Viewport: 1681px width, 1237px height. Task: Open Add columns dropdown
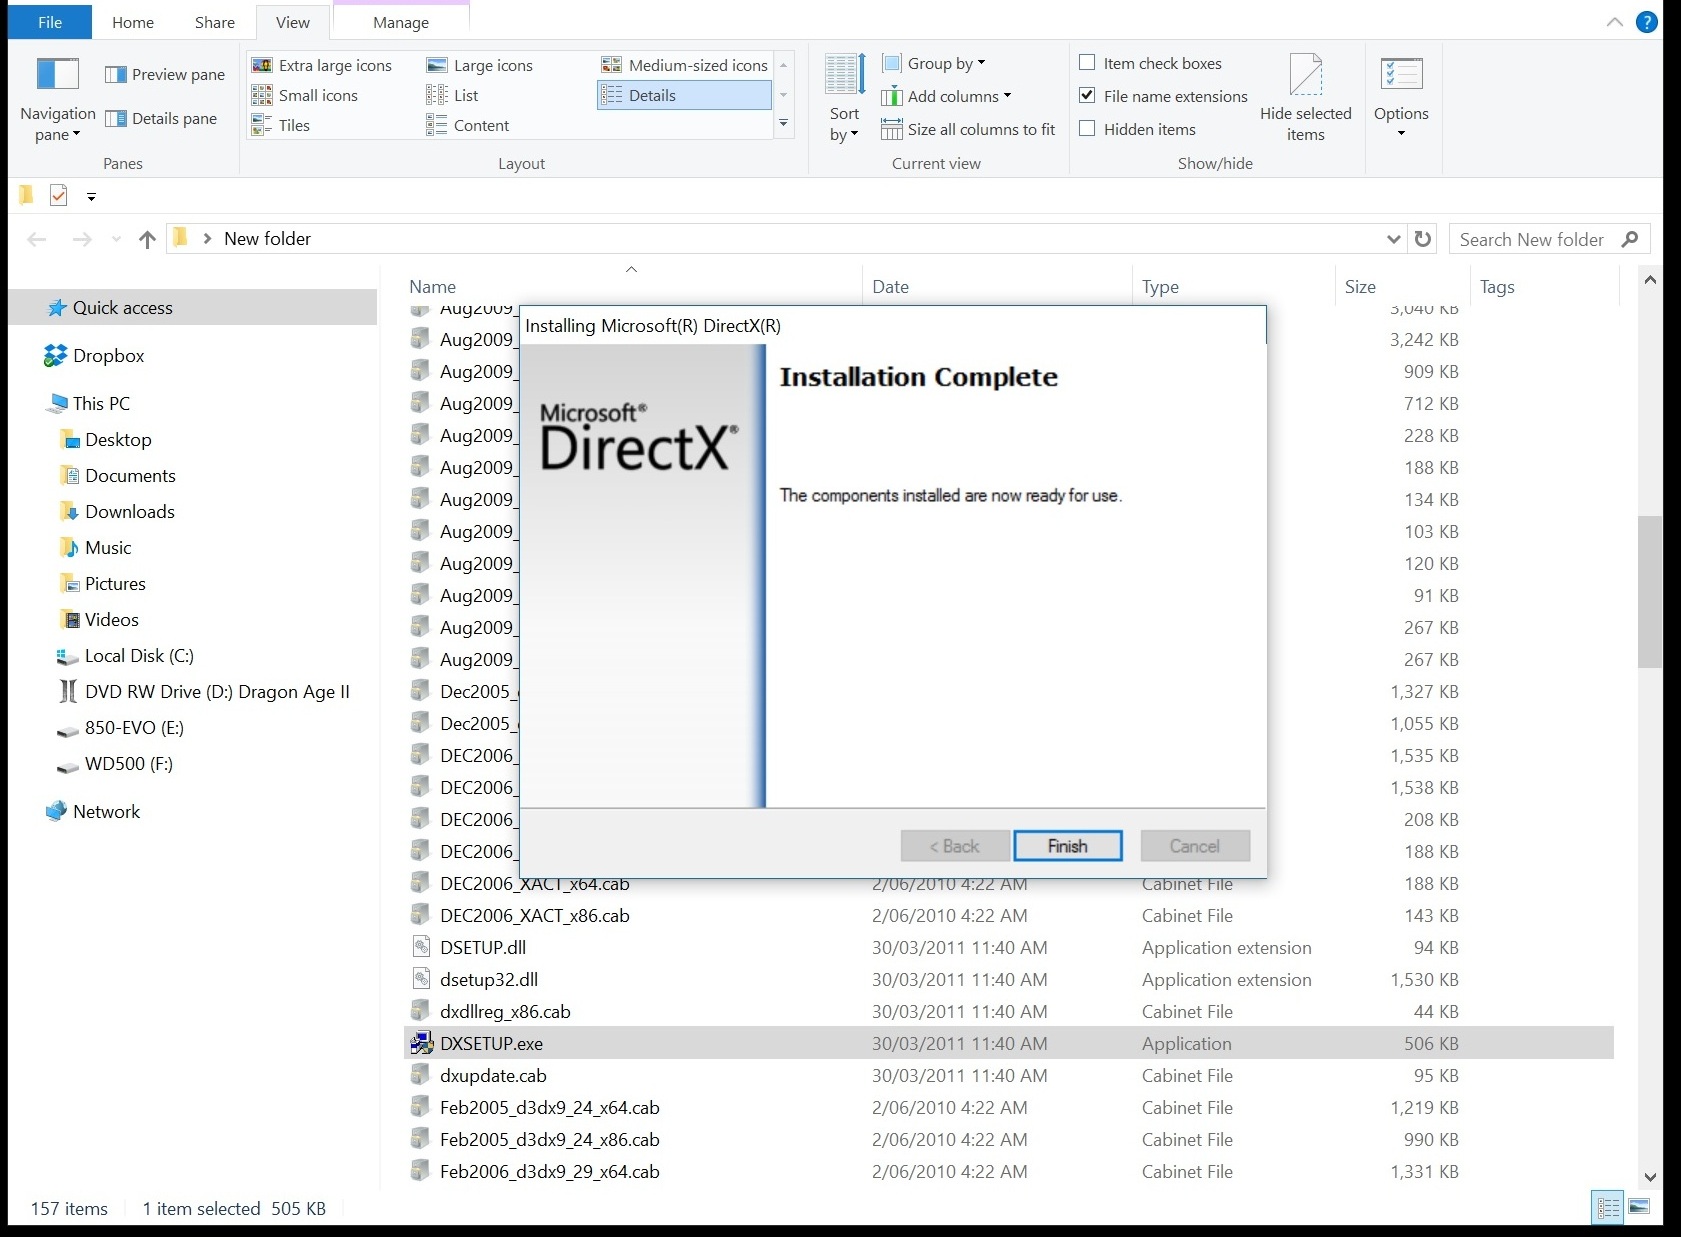(x=946, y=96)
